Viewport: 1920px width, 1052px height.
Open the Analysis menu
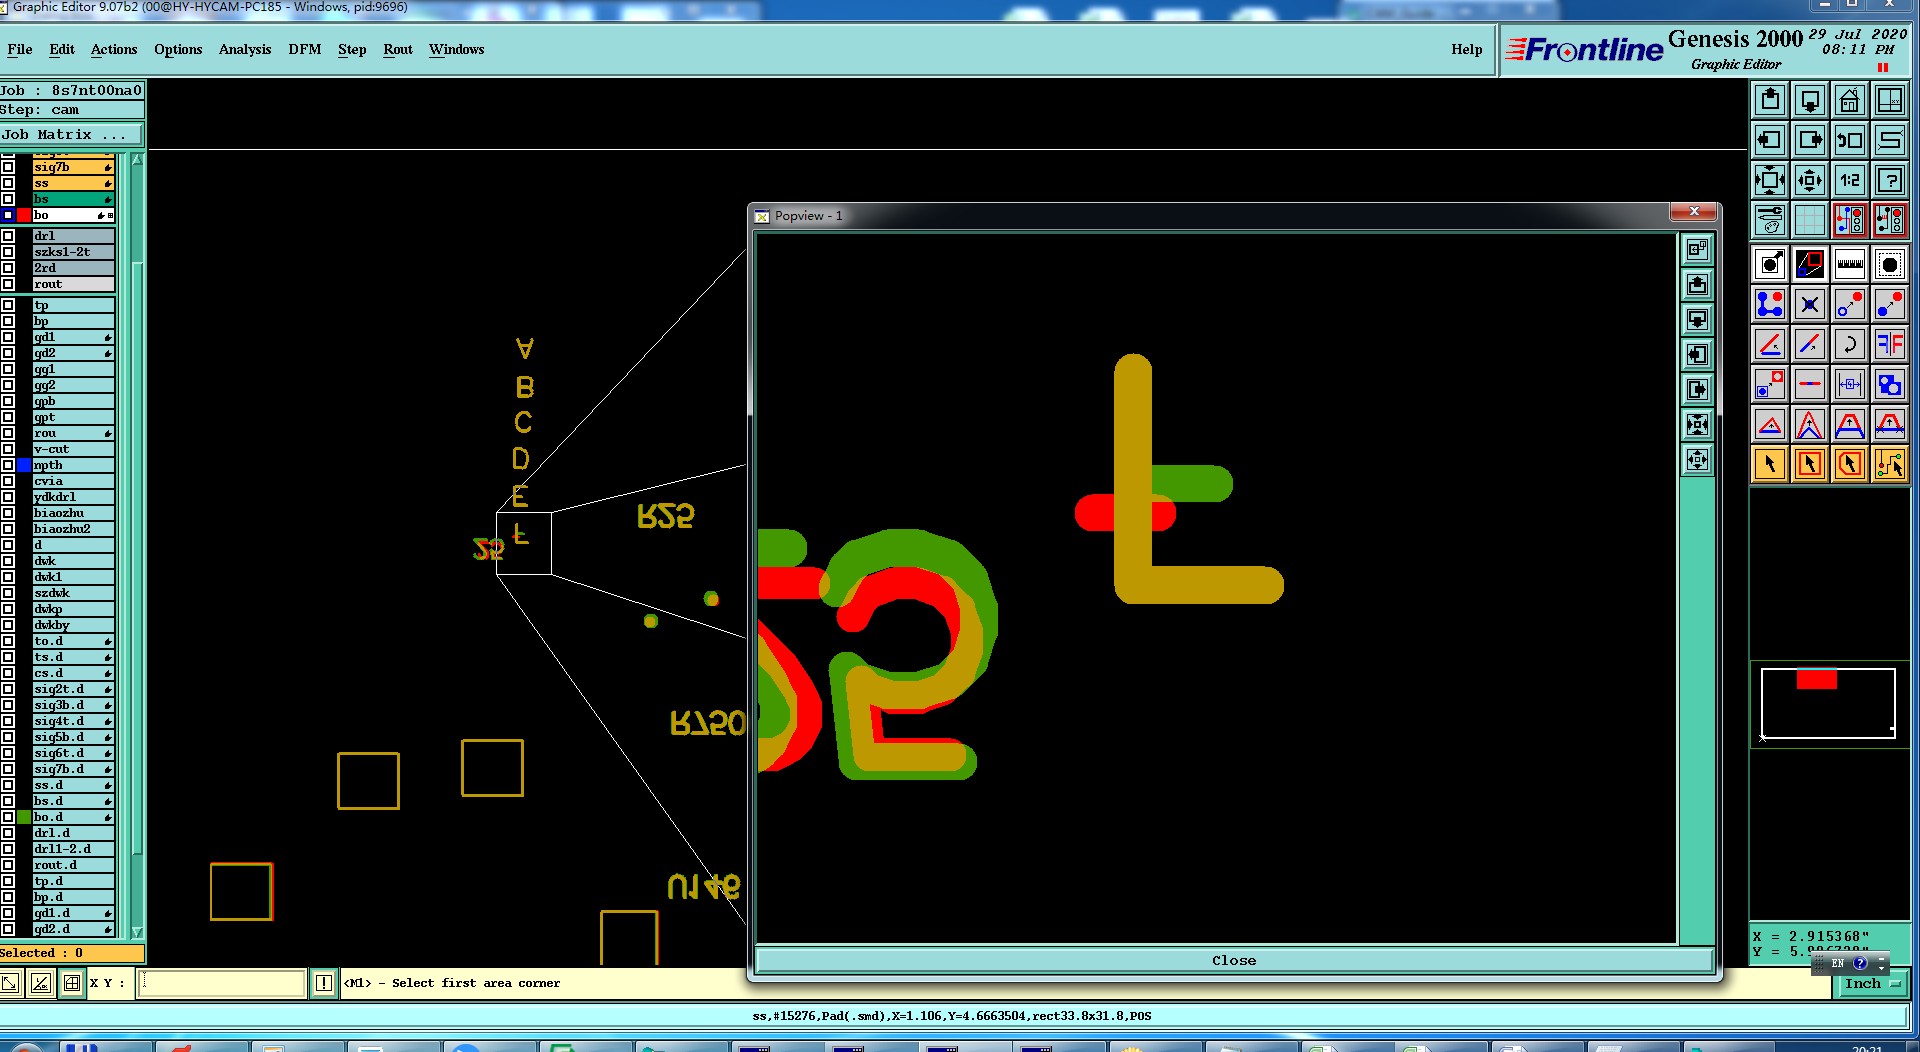point(245,49)
